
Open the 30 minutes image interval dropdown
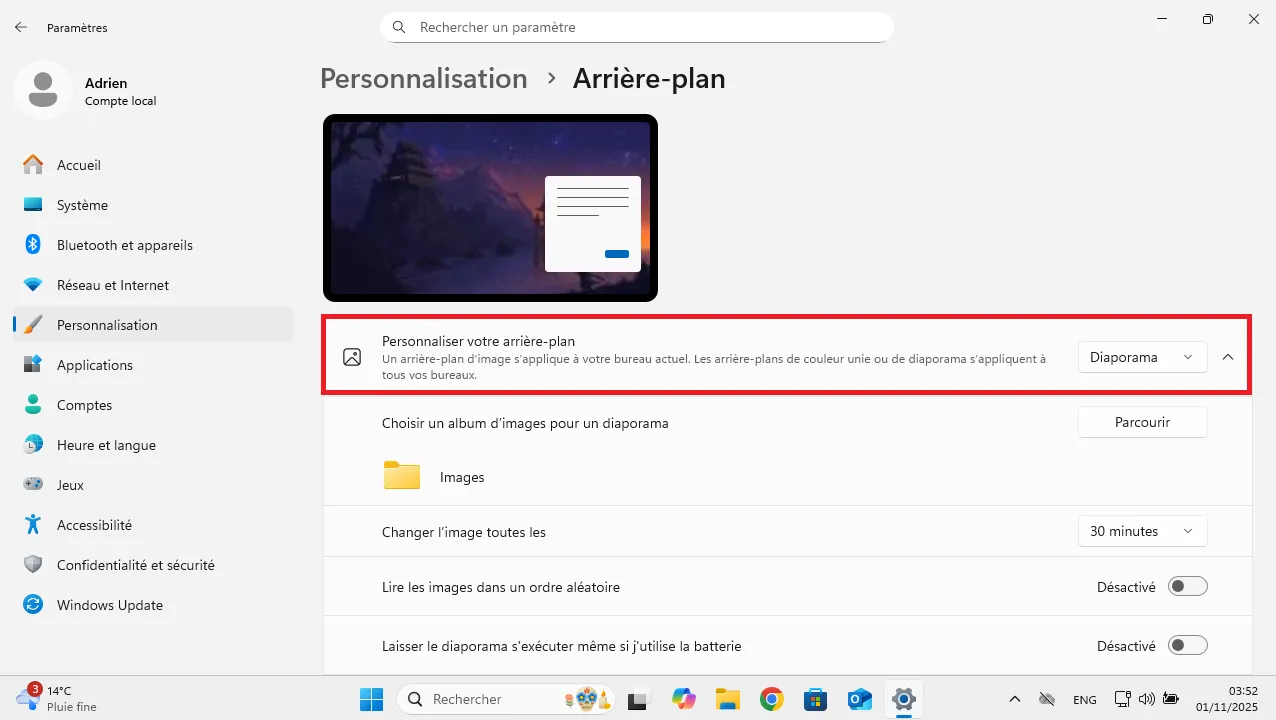[x=1142, y=531]
